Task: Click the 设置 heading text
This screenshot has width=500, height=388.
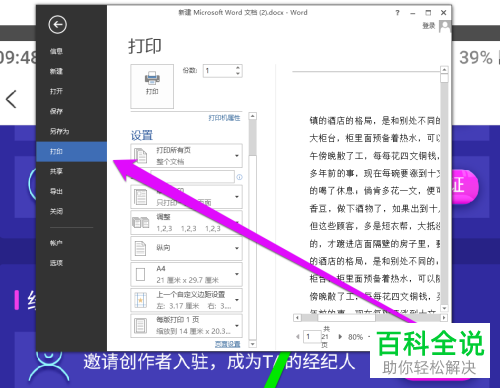Action: coord(142,135)
